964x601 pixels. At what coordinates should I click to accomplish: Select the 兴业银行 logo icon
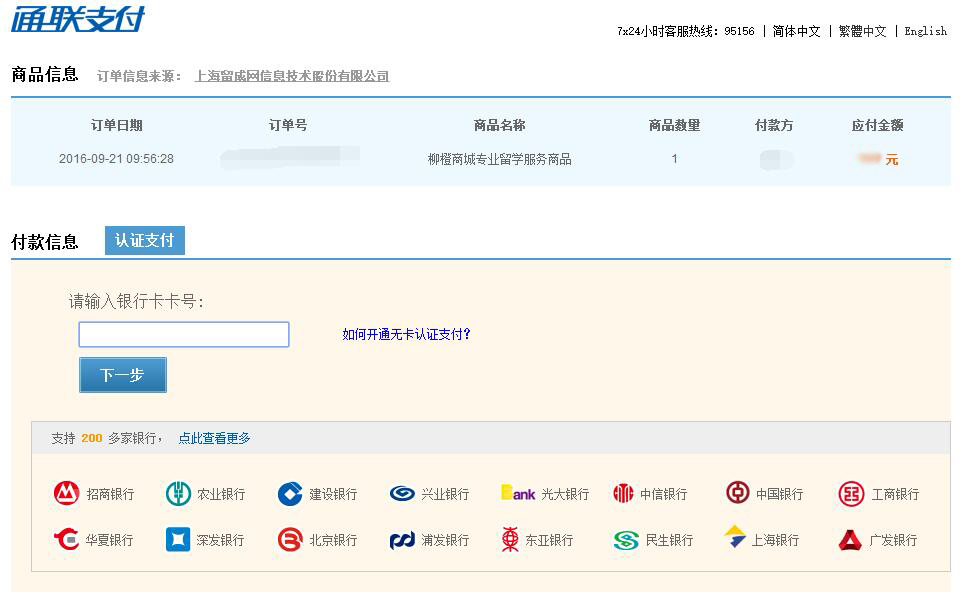pyautogui.click(x=402, y=493)
